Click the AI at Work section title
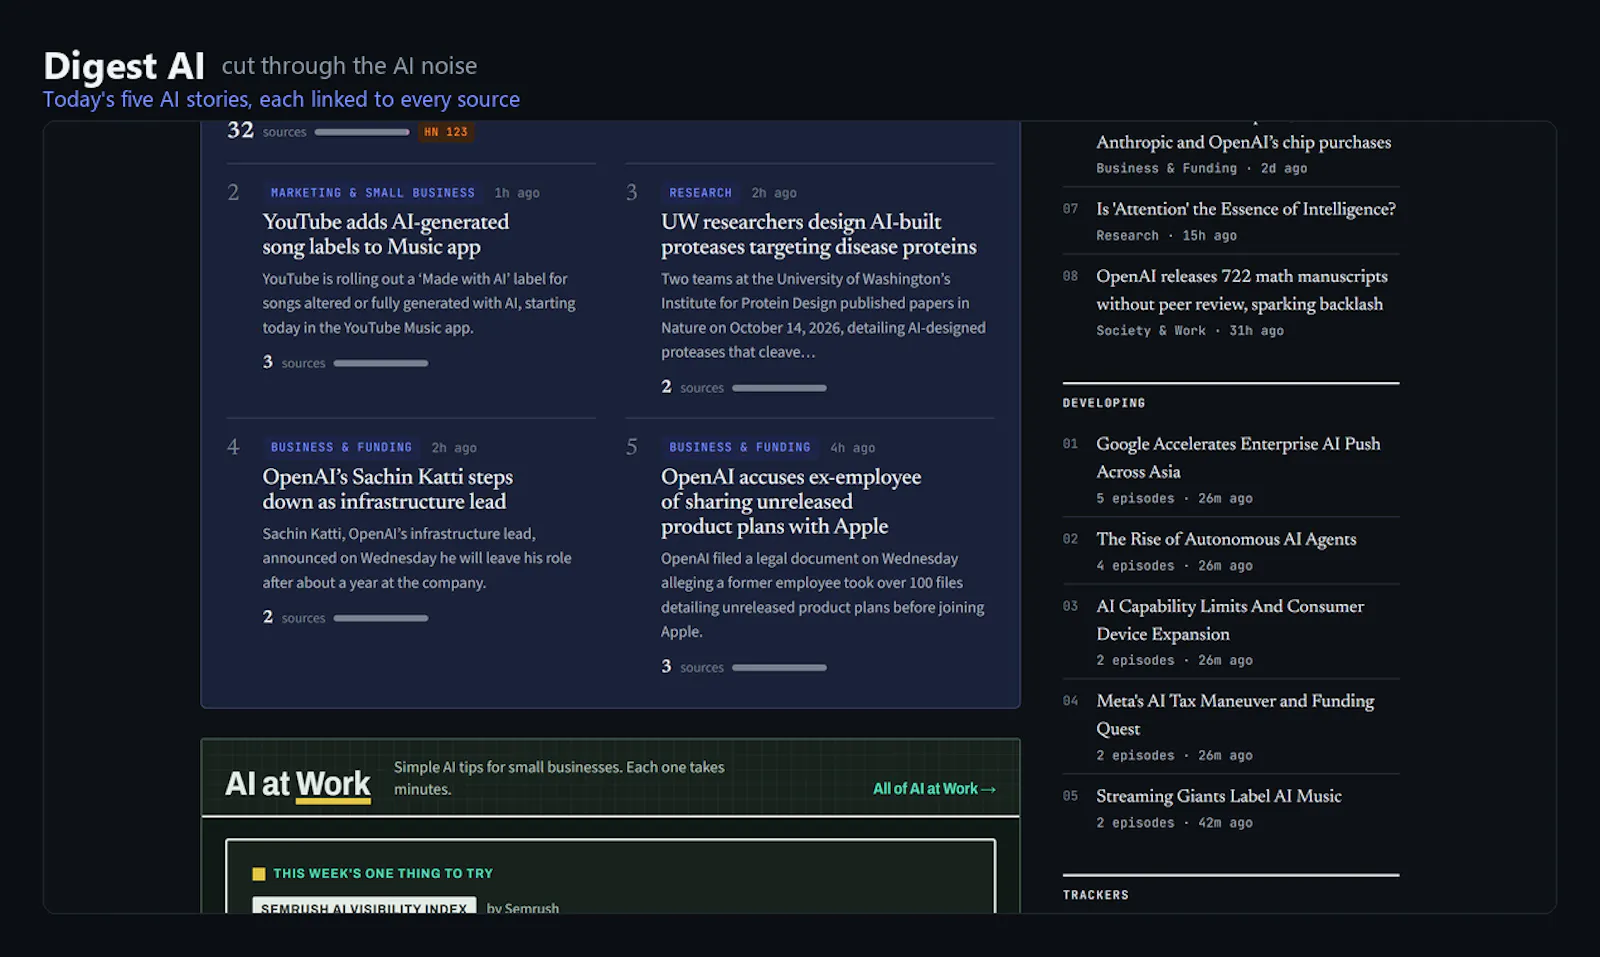 click(x=298, y=784)
